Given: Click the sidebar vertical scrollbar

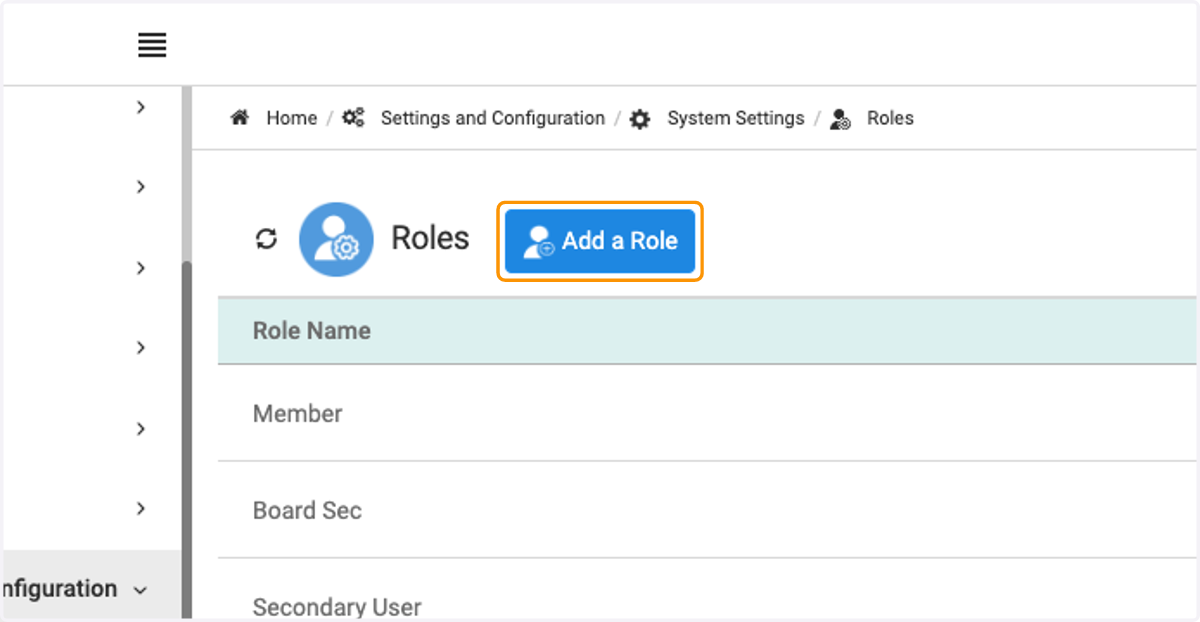Looking at the screenshot, I should point(186,440).
